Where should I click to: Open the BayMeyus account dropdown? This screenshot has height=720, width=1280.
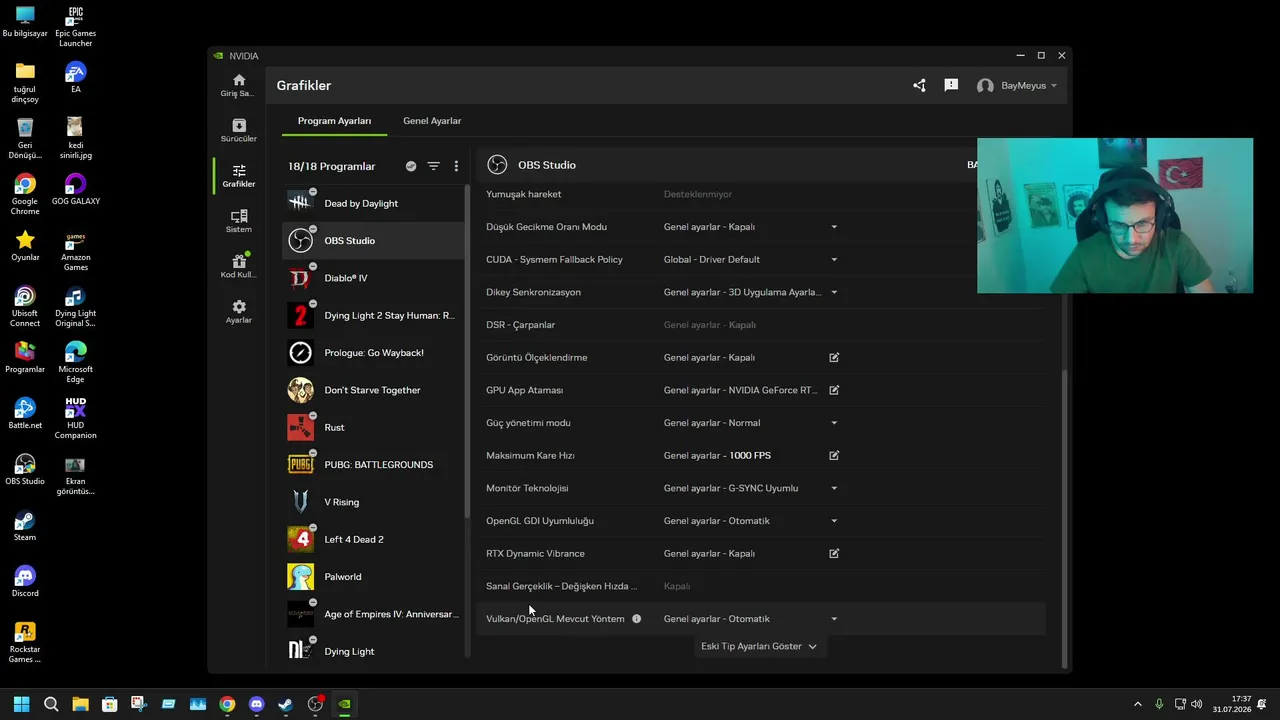coord(1016,85)
